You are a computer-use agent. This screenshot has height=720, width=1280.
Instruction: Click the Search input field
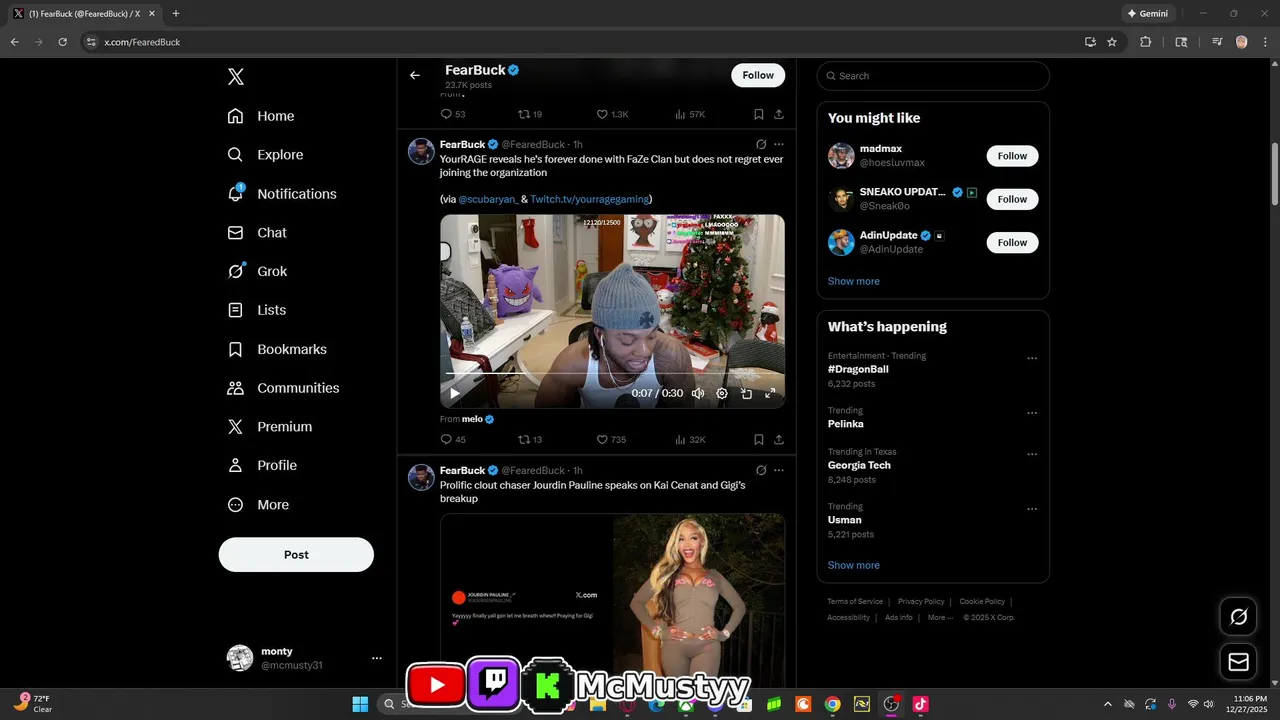point(933,76)
